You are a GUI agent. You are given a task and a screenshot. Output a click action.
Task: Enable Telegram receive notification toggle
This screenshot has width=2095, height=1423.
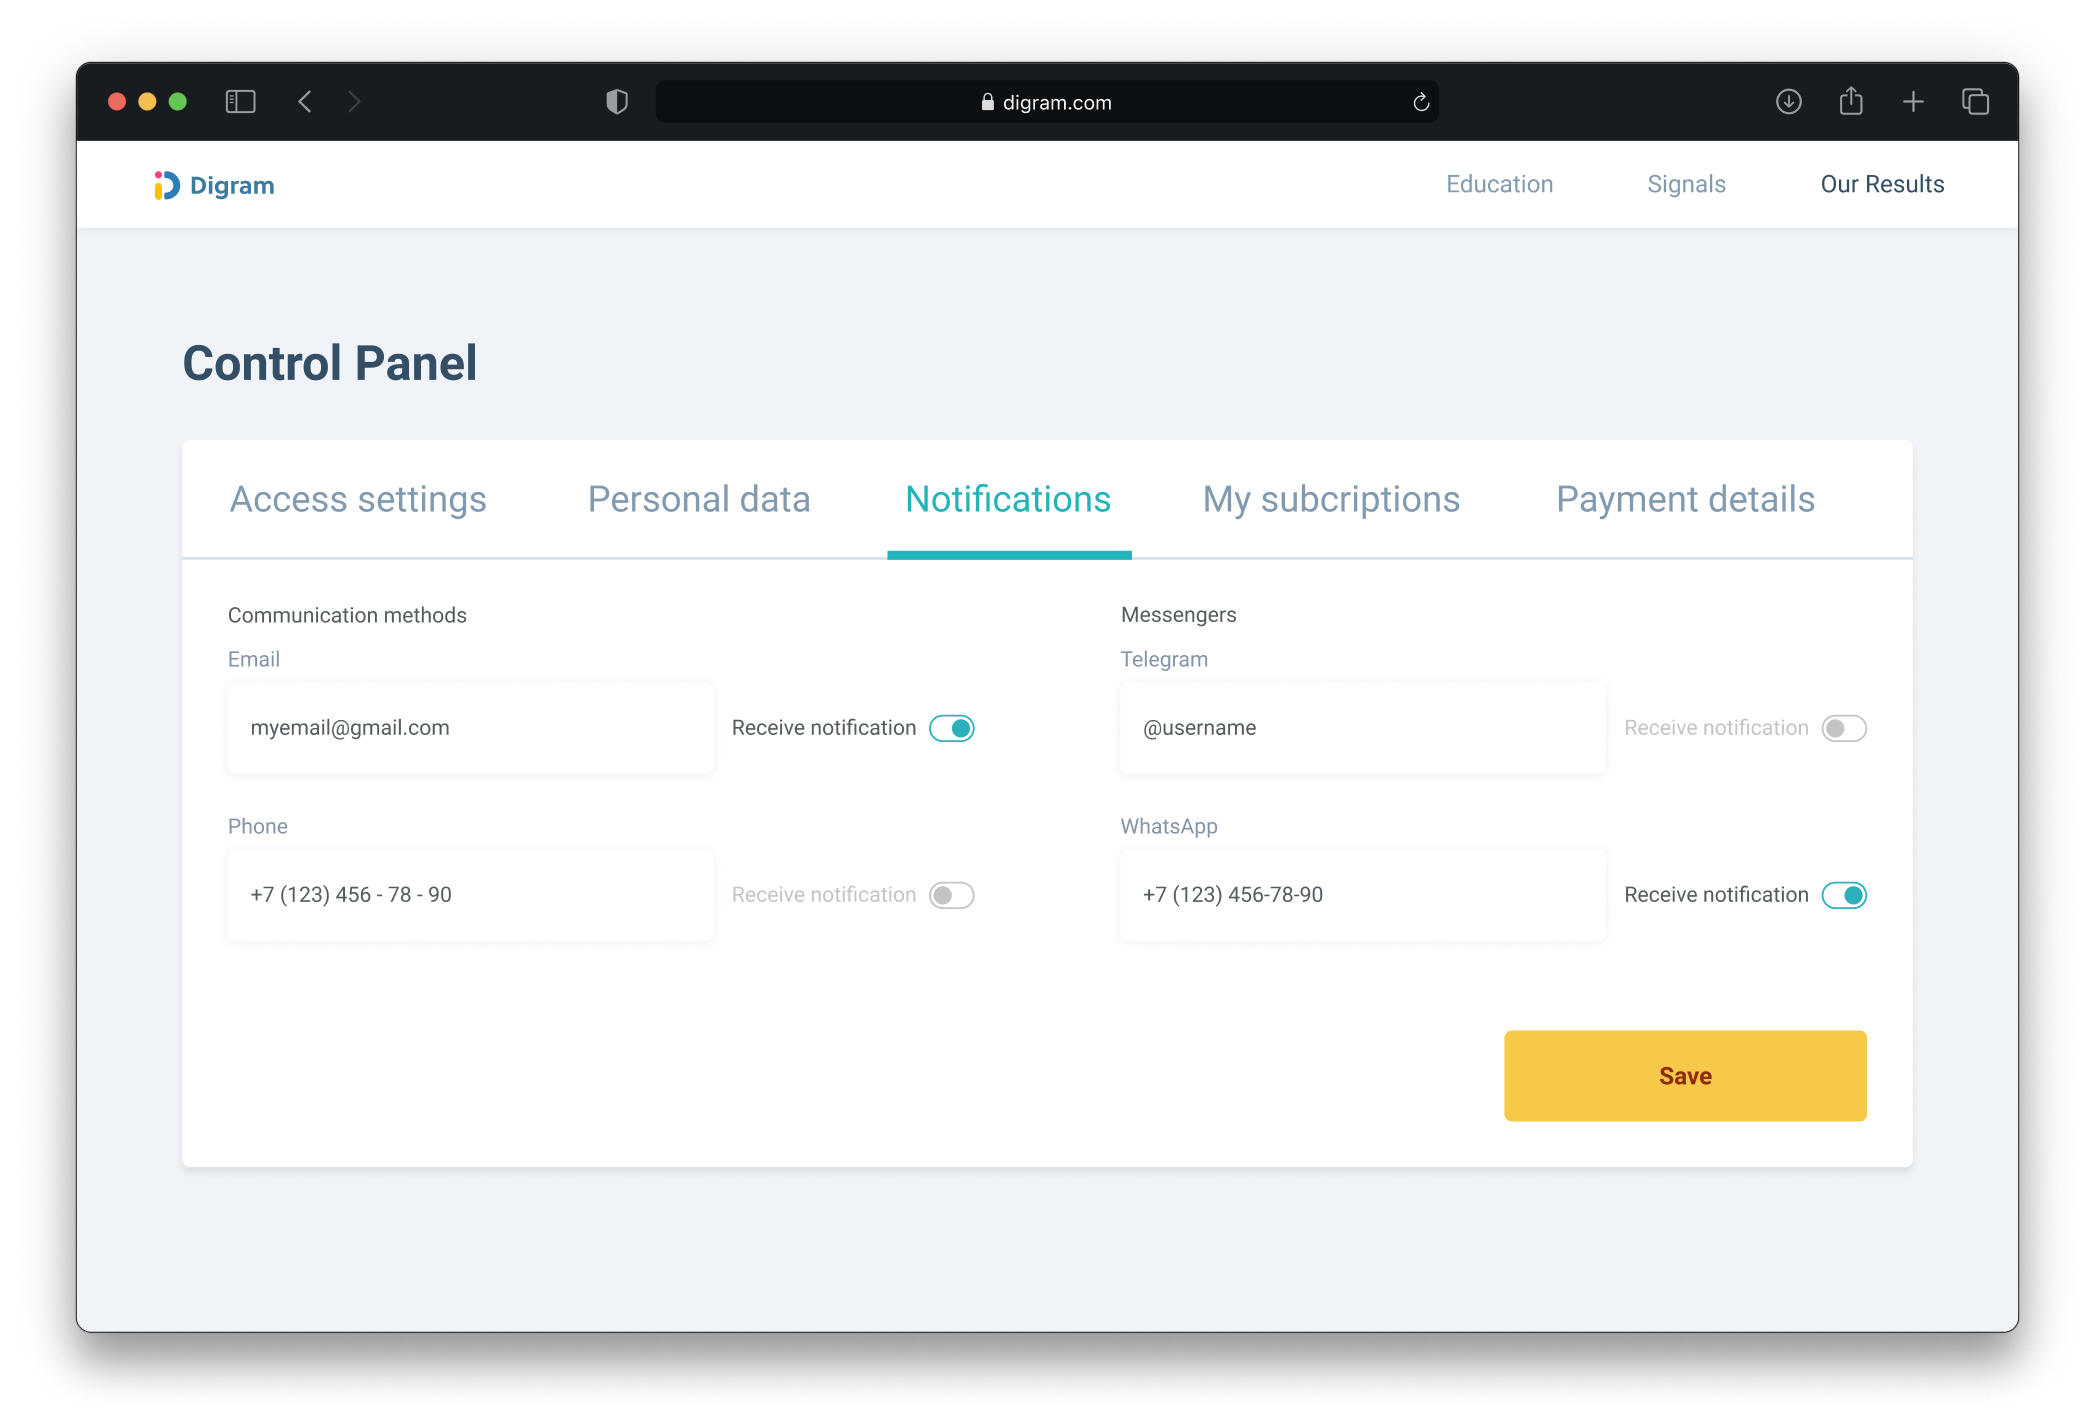click(1844, 728)
